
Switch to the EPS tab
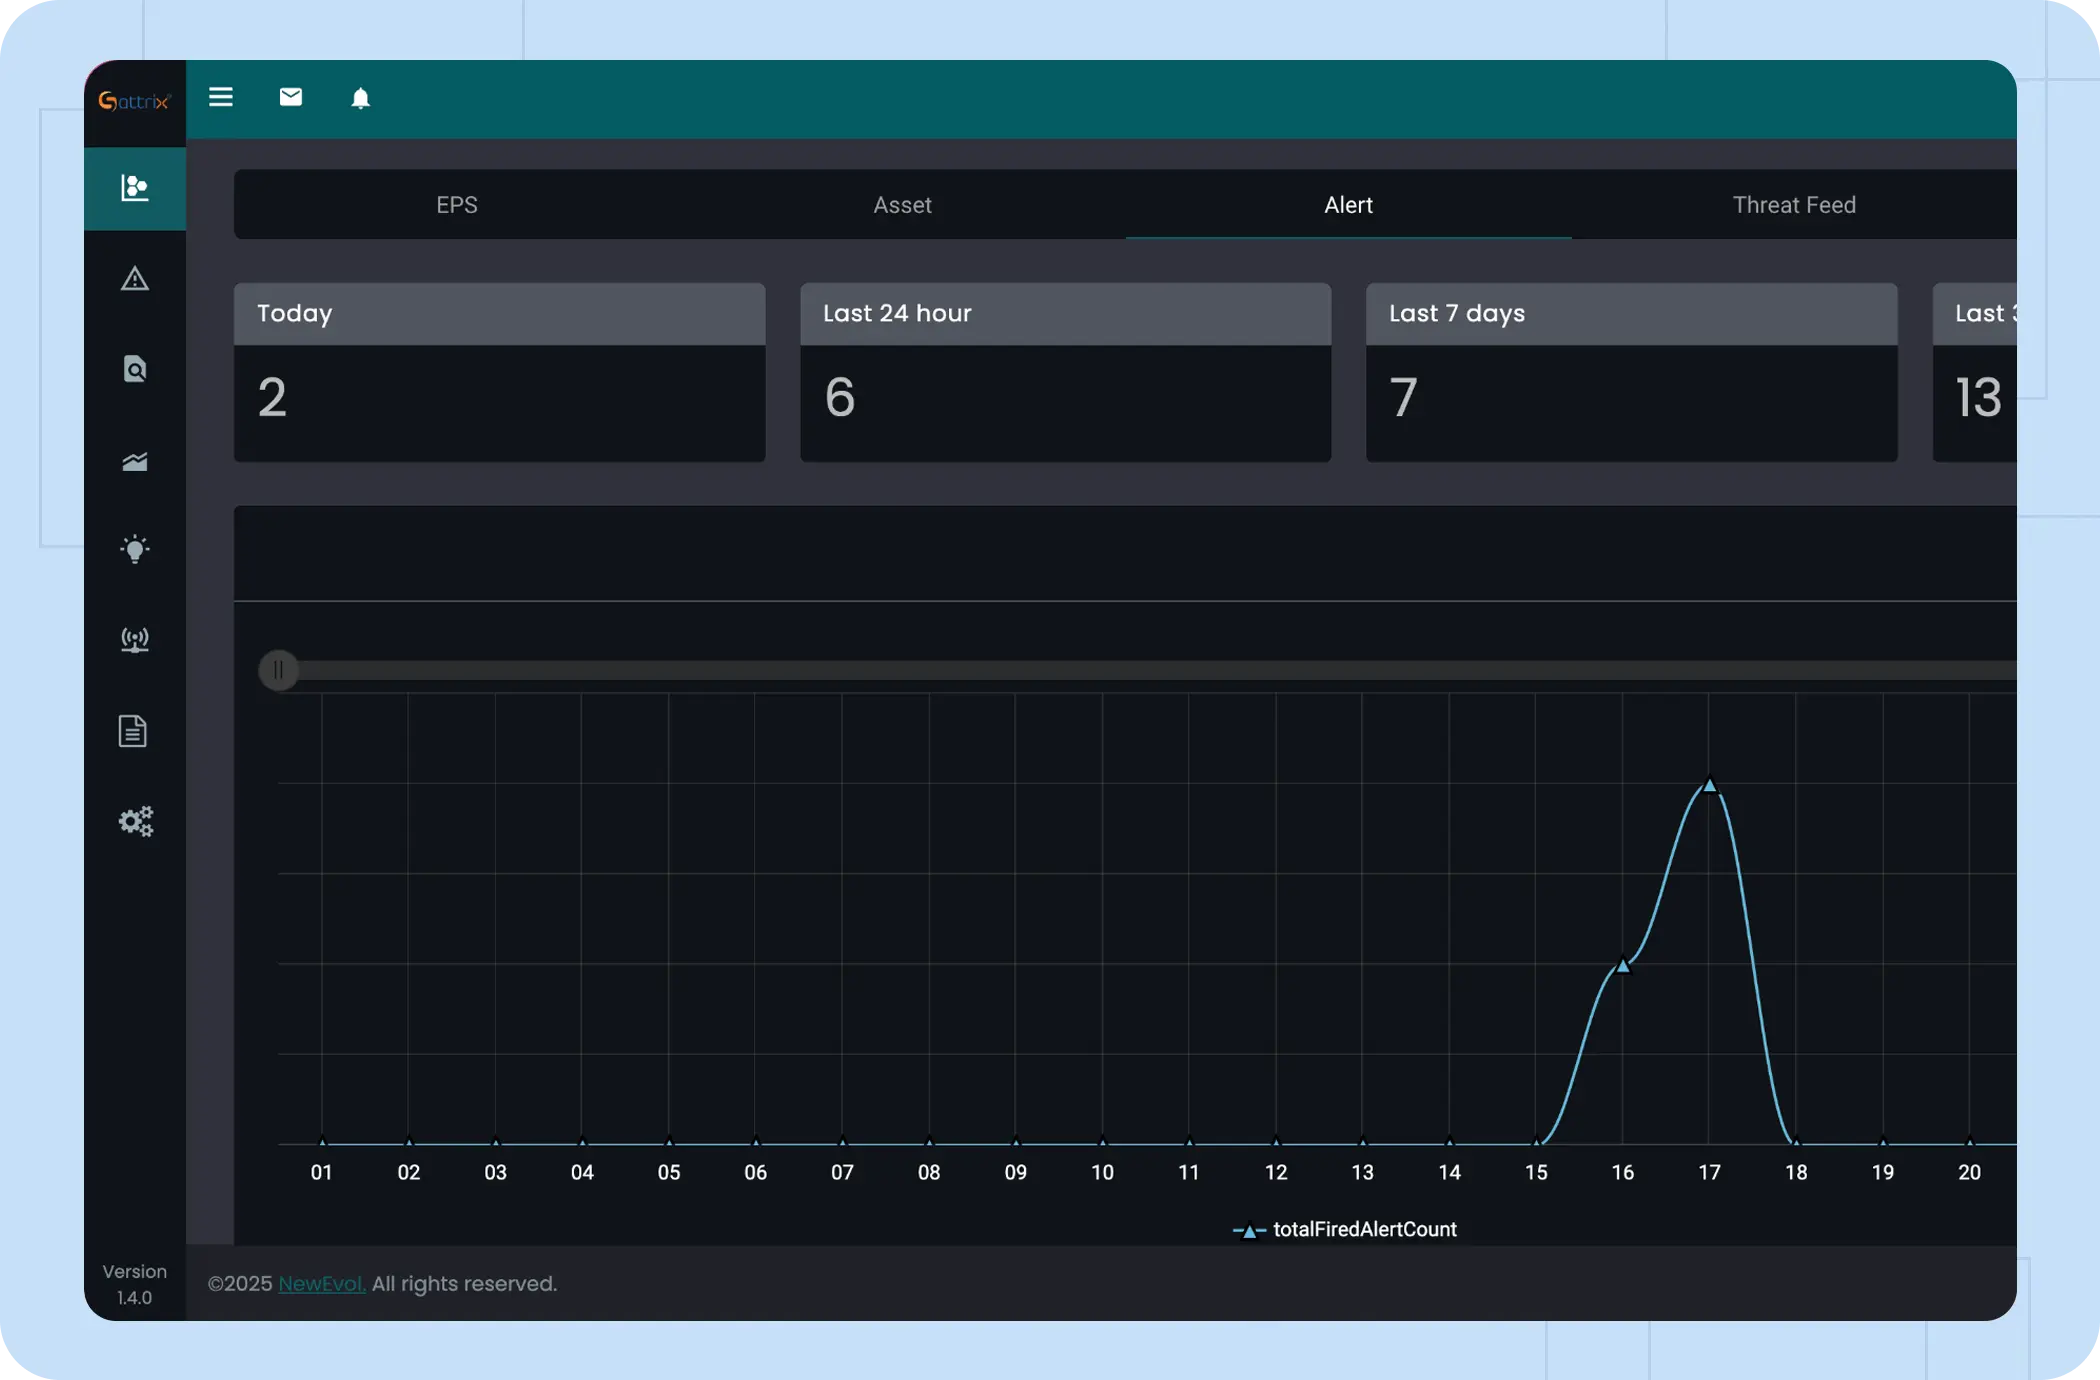point(457,205)
